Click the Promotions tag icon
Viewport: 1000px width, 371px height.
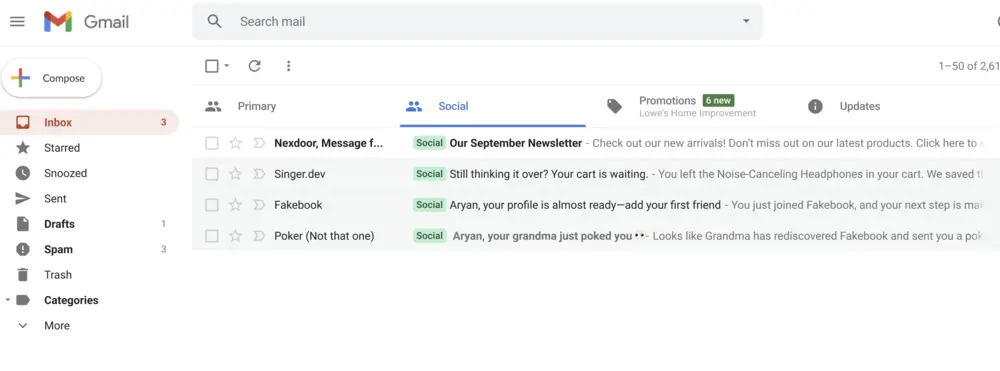click(x=614, y=106)
